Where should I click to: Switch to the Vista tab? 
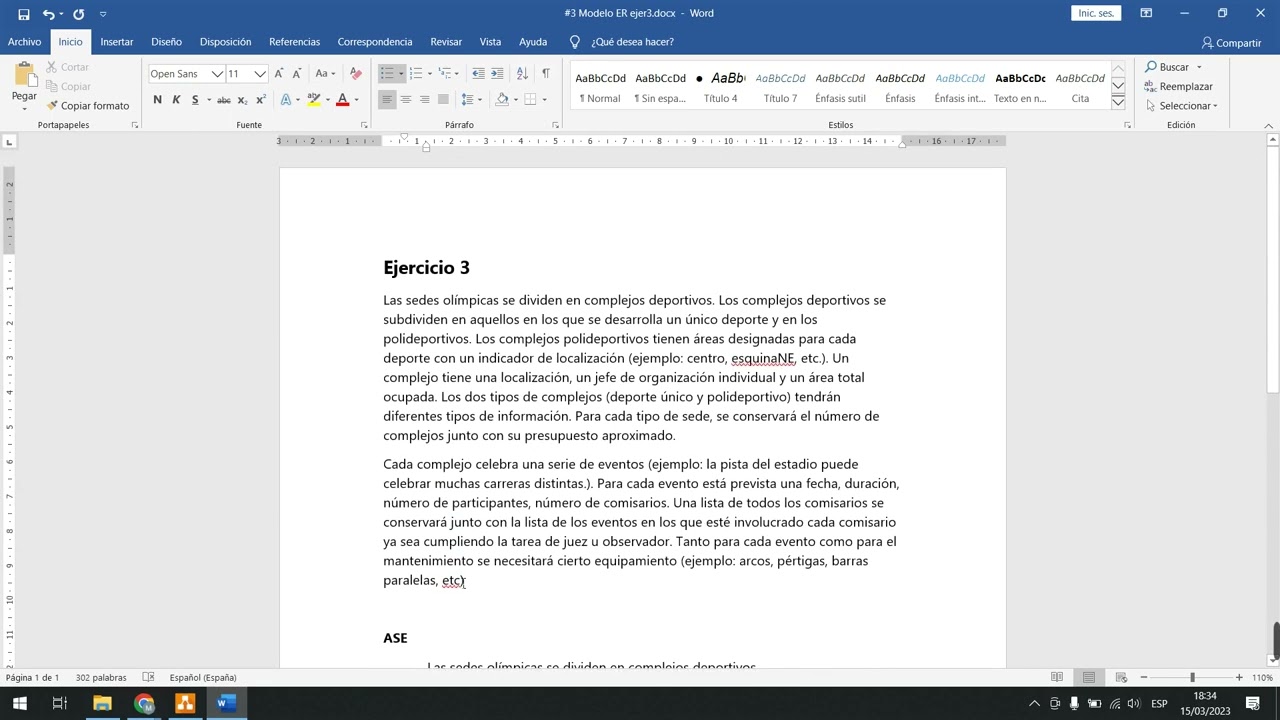[490, 42]
